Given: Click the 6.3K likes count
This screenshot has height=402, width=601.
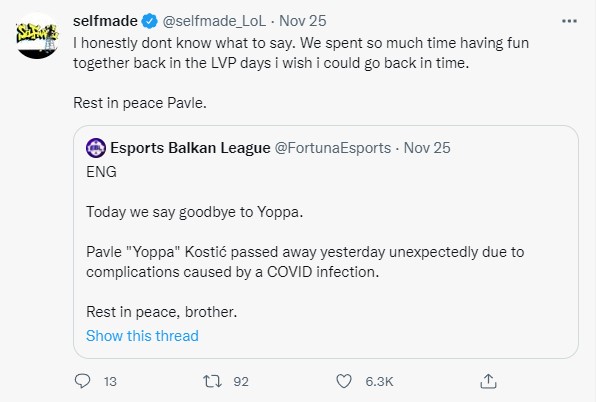Looking at the screenshot, I should coord(380,381).
